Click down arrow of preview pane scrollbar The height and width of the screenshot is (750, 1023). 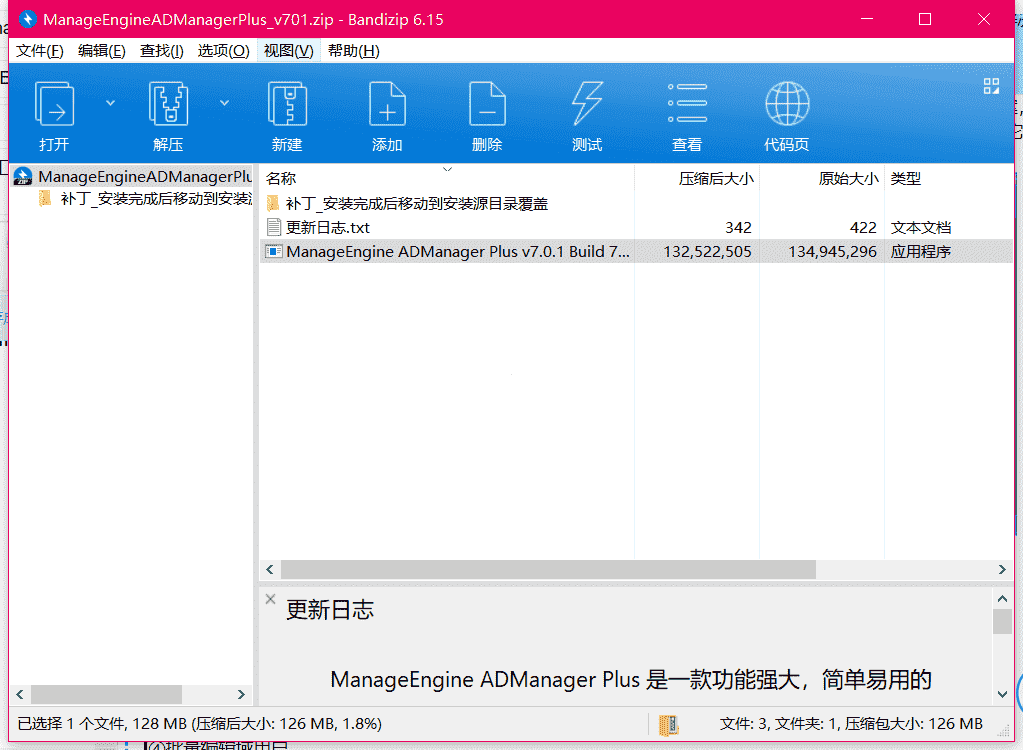(1002, 695)
